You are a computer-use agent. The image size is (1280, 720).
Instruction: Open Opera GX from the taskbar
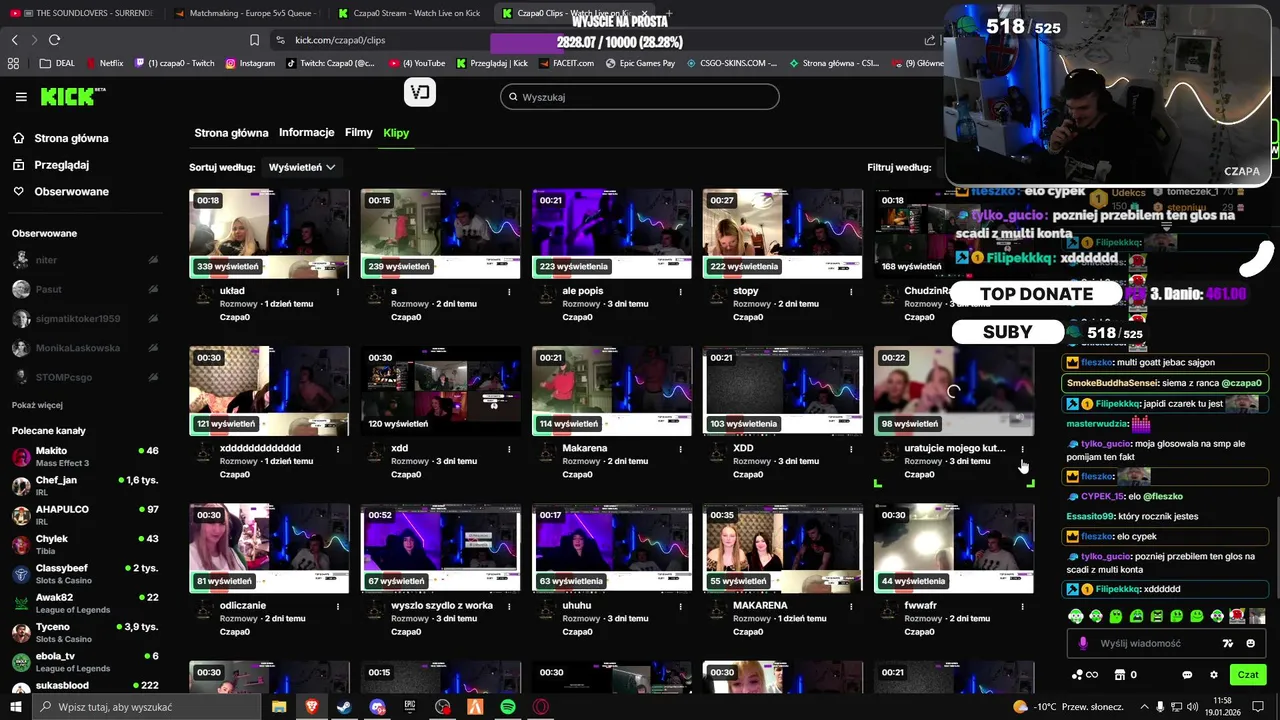point(541,707)
